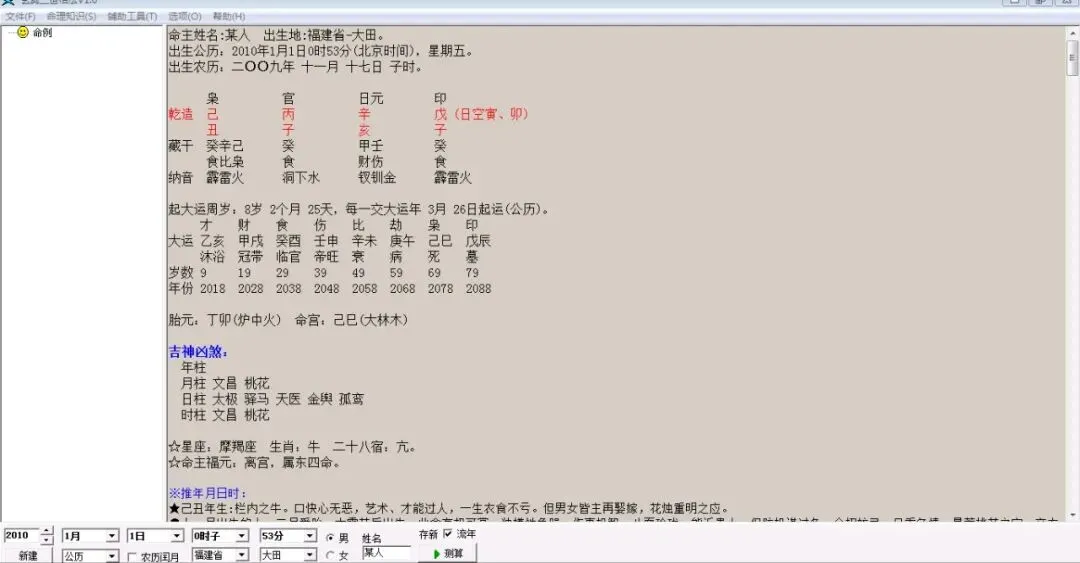
Task: Click the 日元 column label
Action: 371,99
